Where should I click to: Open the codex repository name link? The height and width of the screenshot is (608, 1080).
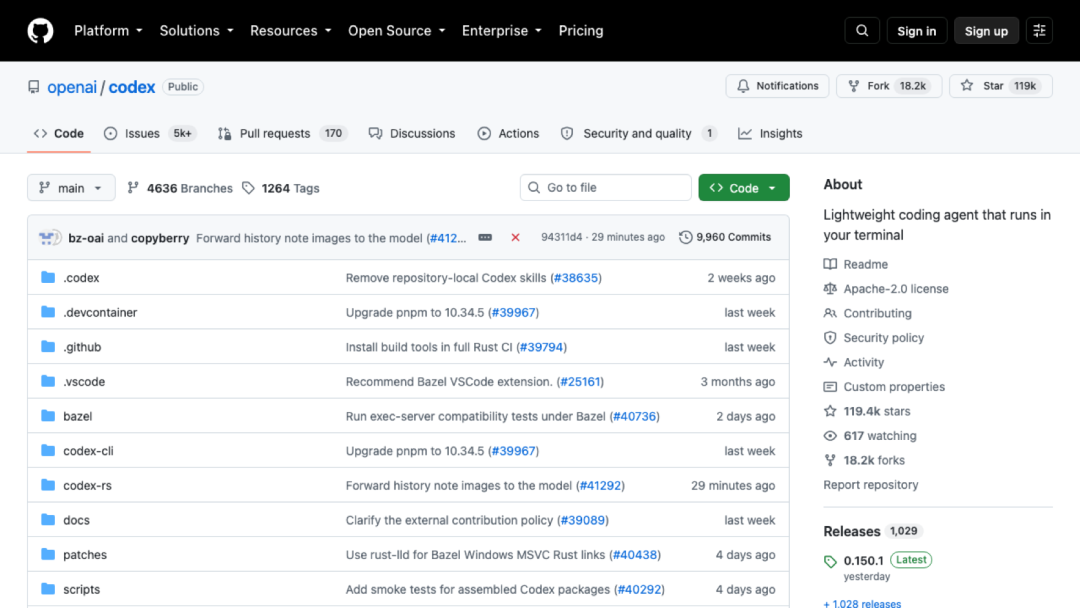tap(132, 87)
